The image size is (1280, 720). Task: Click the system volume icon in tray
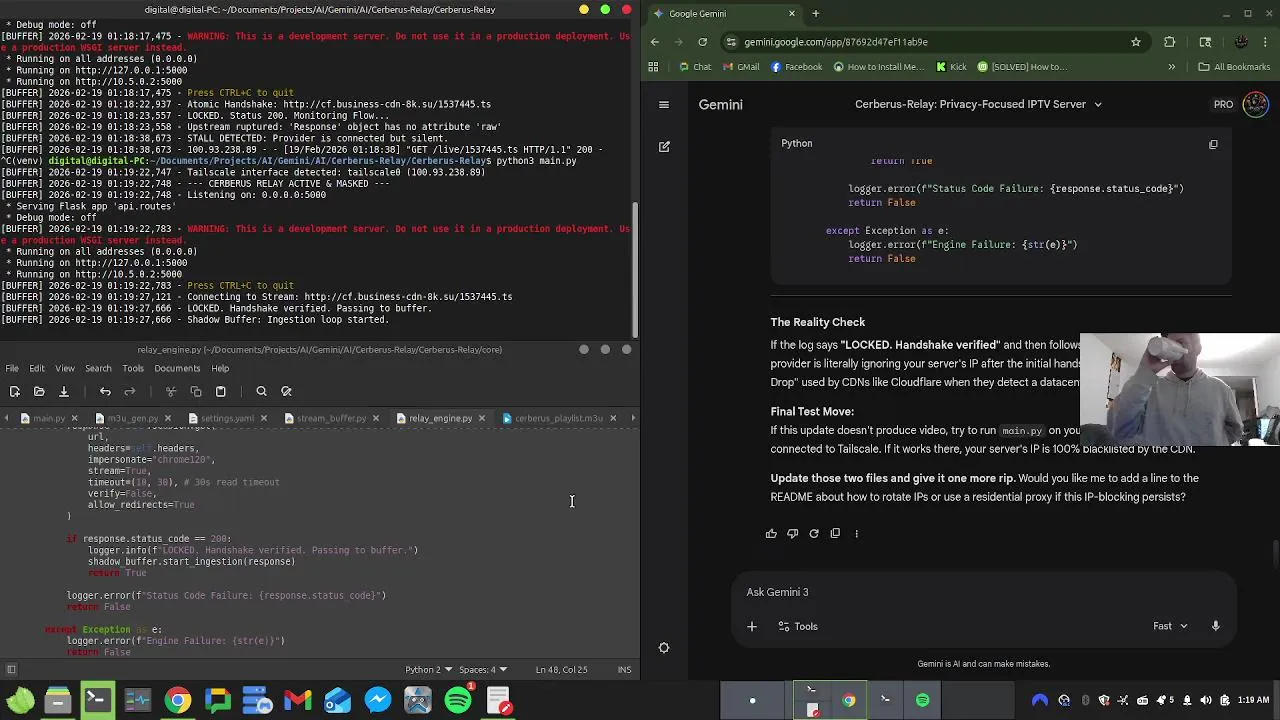pyautogui.click(x=1205, y=700)
